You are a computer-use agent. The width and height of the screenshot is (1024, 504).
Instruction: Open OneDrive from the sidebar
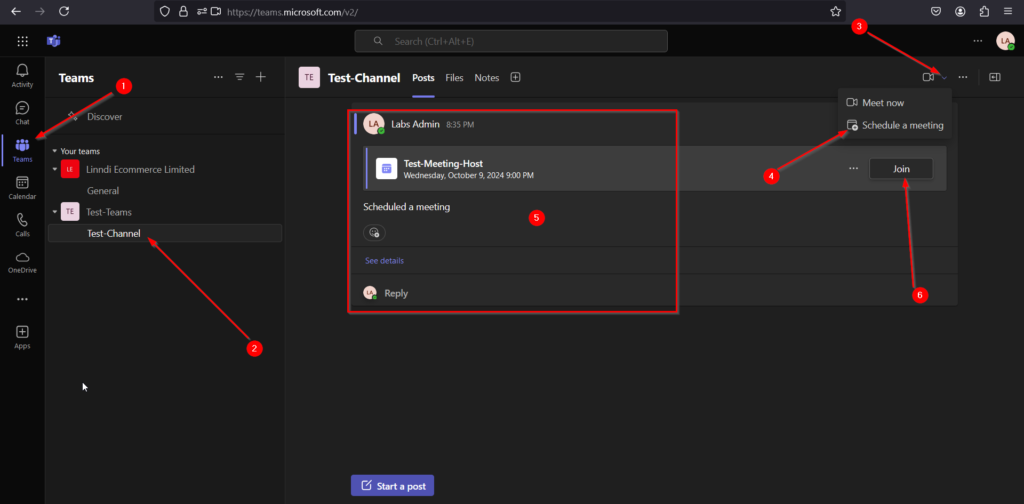(x=22, y=262)
